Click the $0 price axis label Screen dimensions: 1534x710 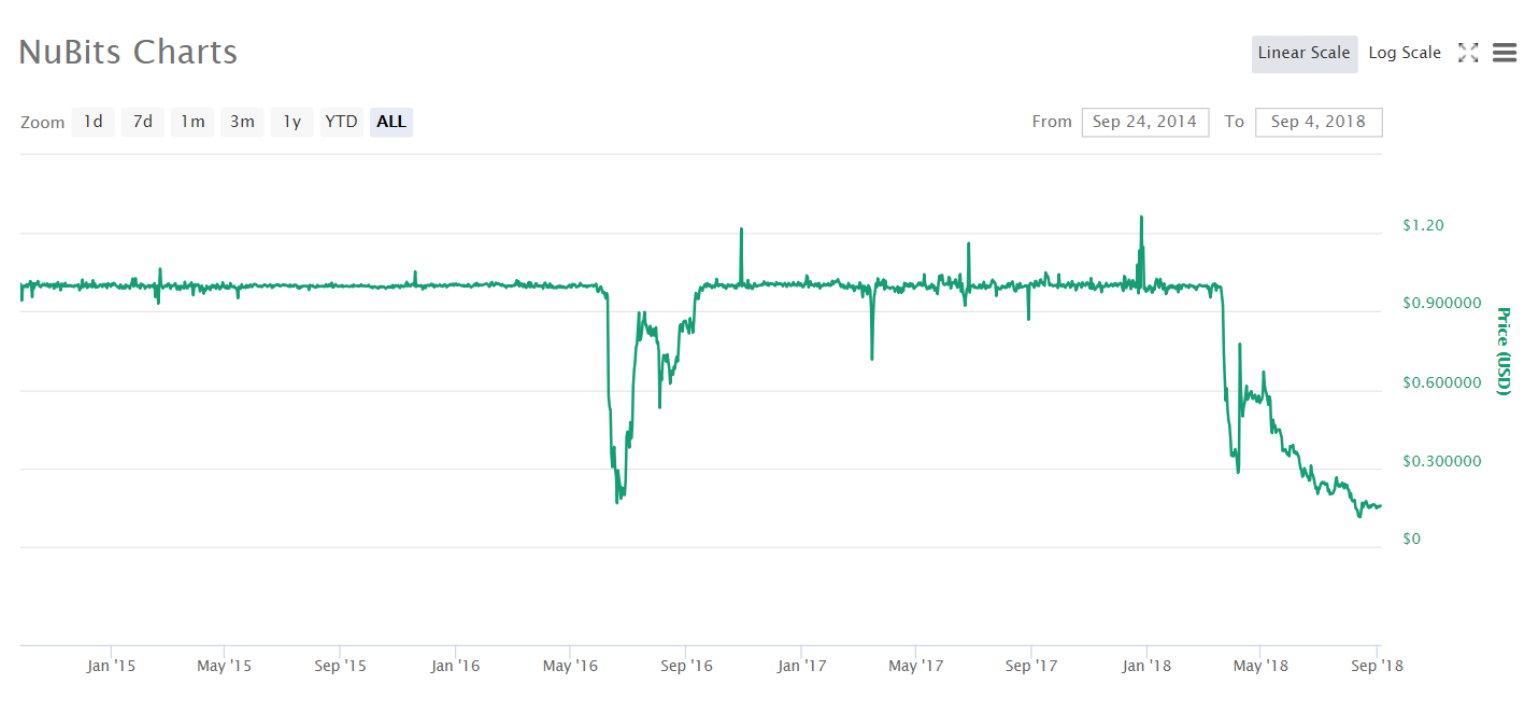[1411, 539]
